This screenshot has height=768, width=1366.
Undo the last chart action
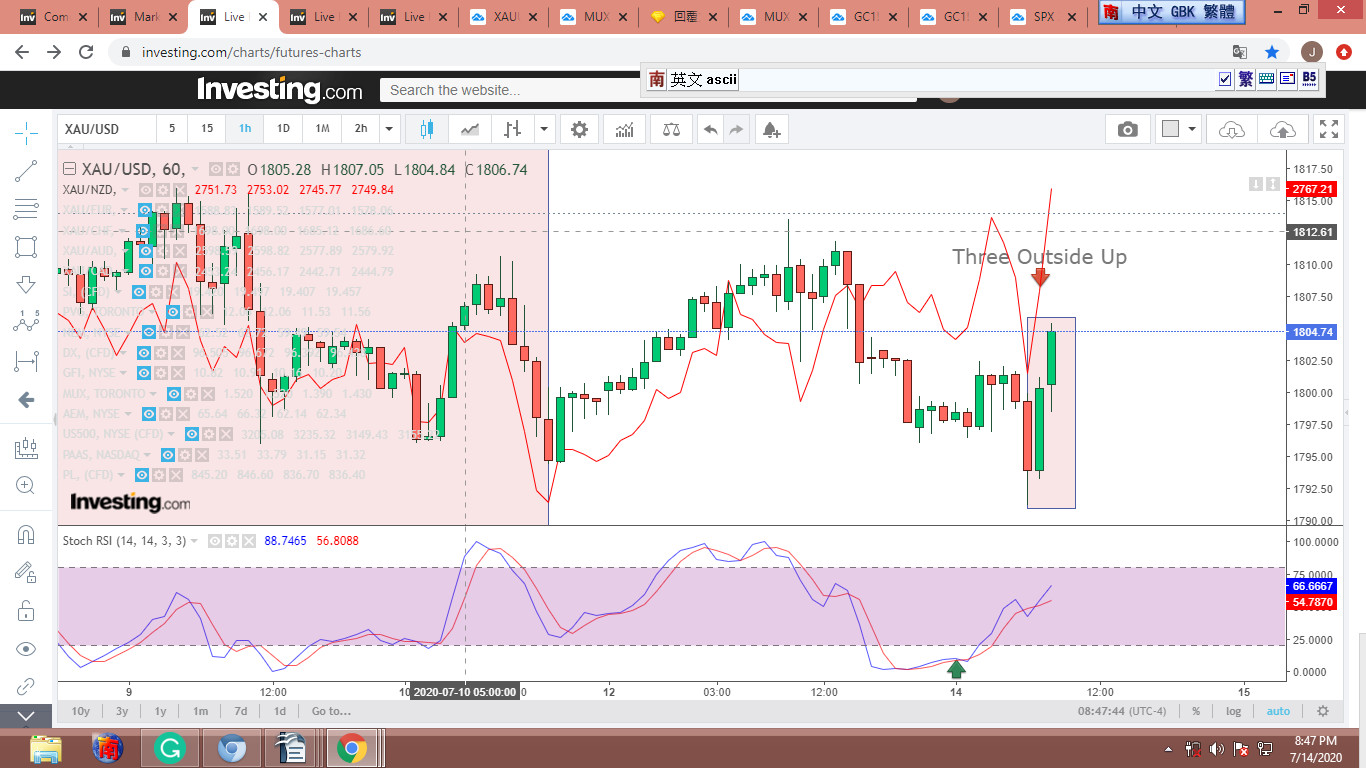click(x=711, y=129)
